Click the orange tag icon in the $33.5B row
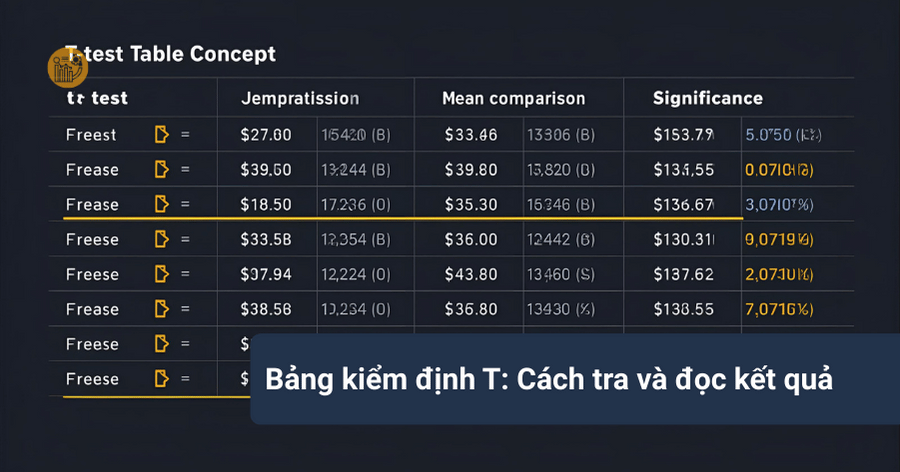The image size is (900, 472). click(160, 239)
